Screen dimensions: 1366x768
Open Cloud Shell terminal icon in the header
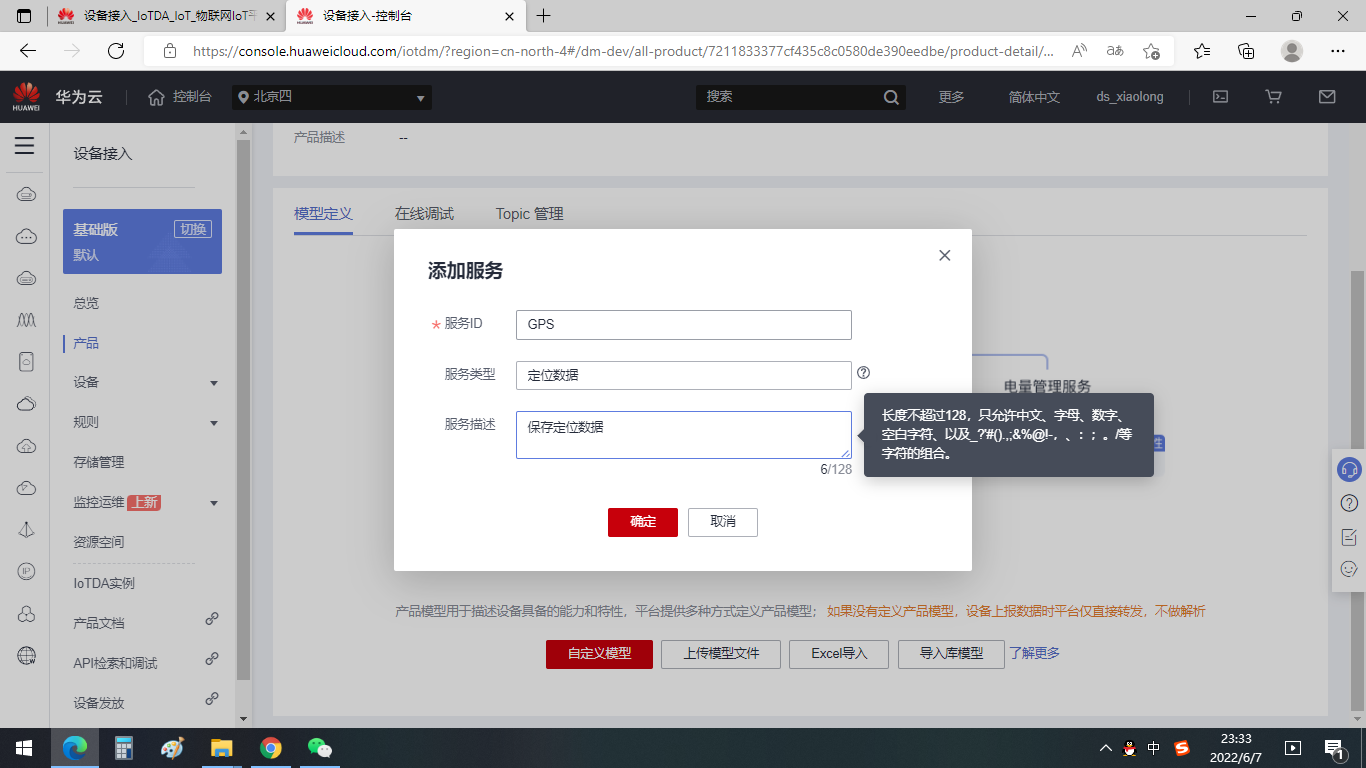[x=1220, y=97]
